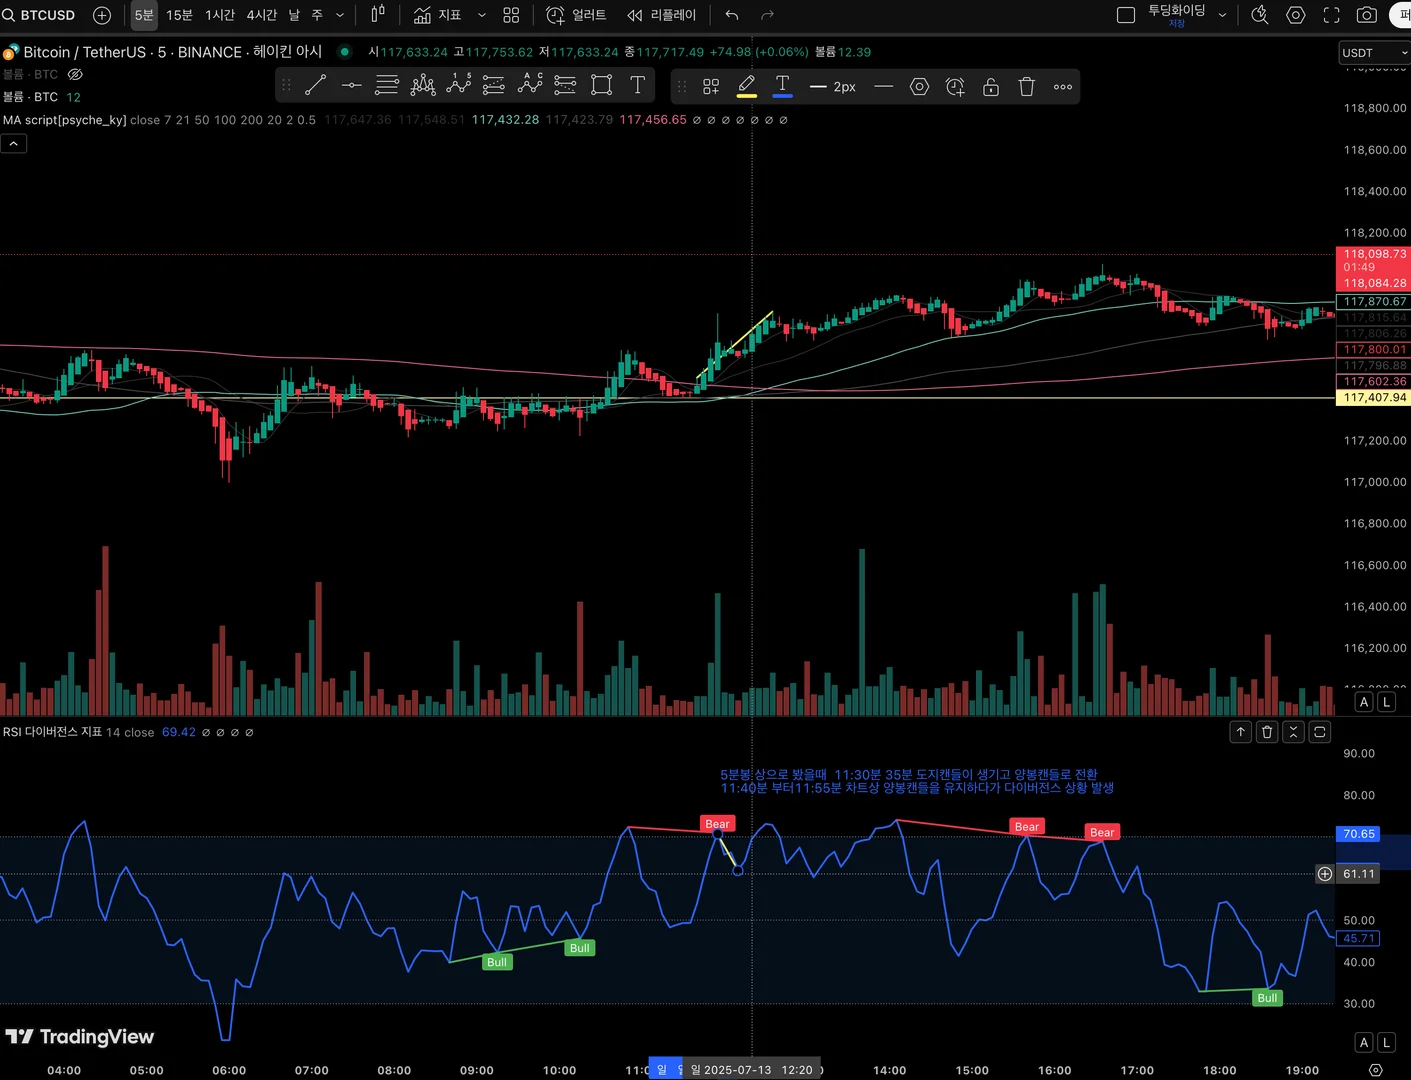Switch to the 15분 timeframe
The height and width of the screenshot is (1080, 1411).
coord(179,15)
